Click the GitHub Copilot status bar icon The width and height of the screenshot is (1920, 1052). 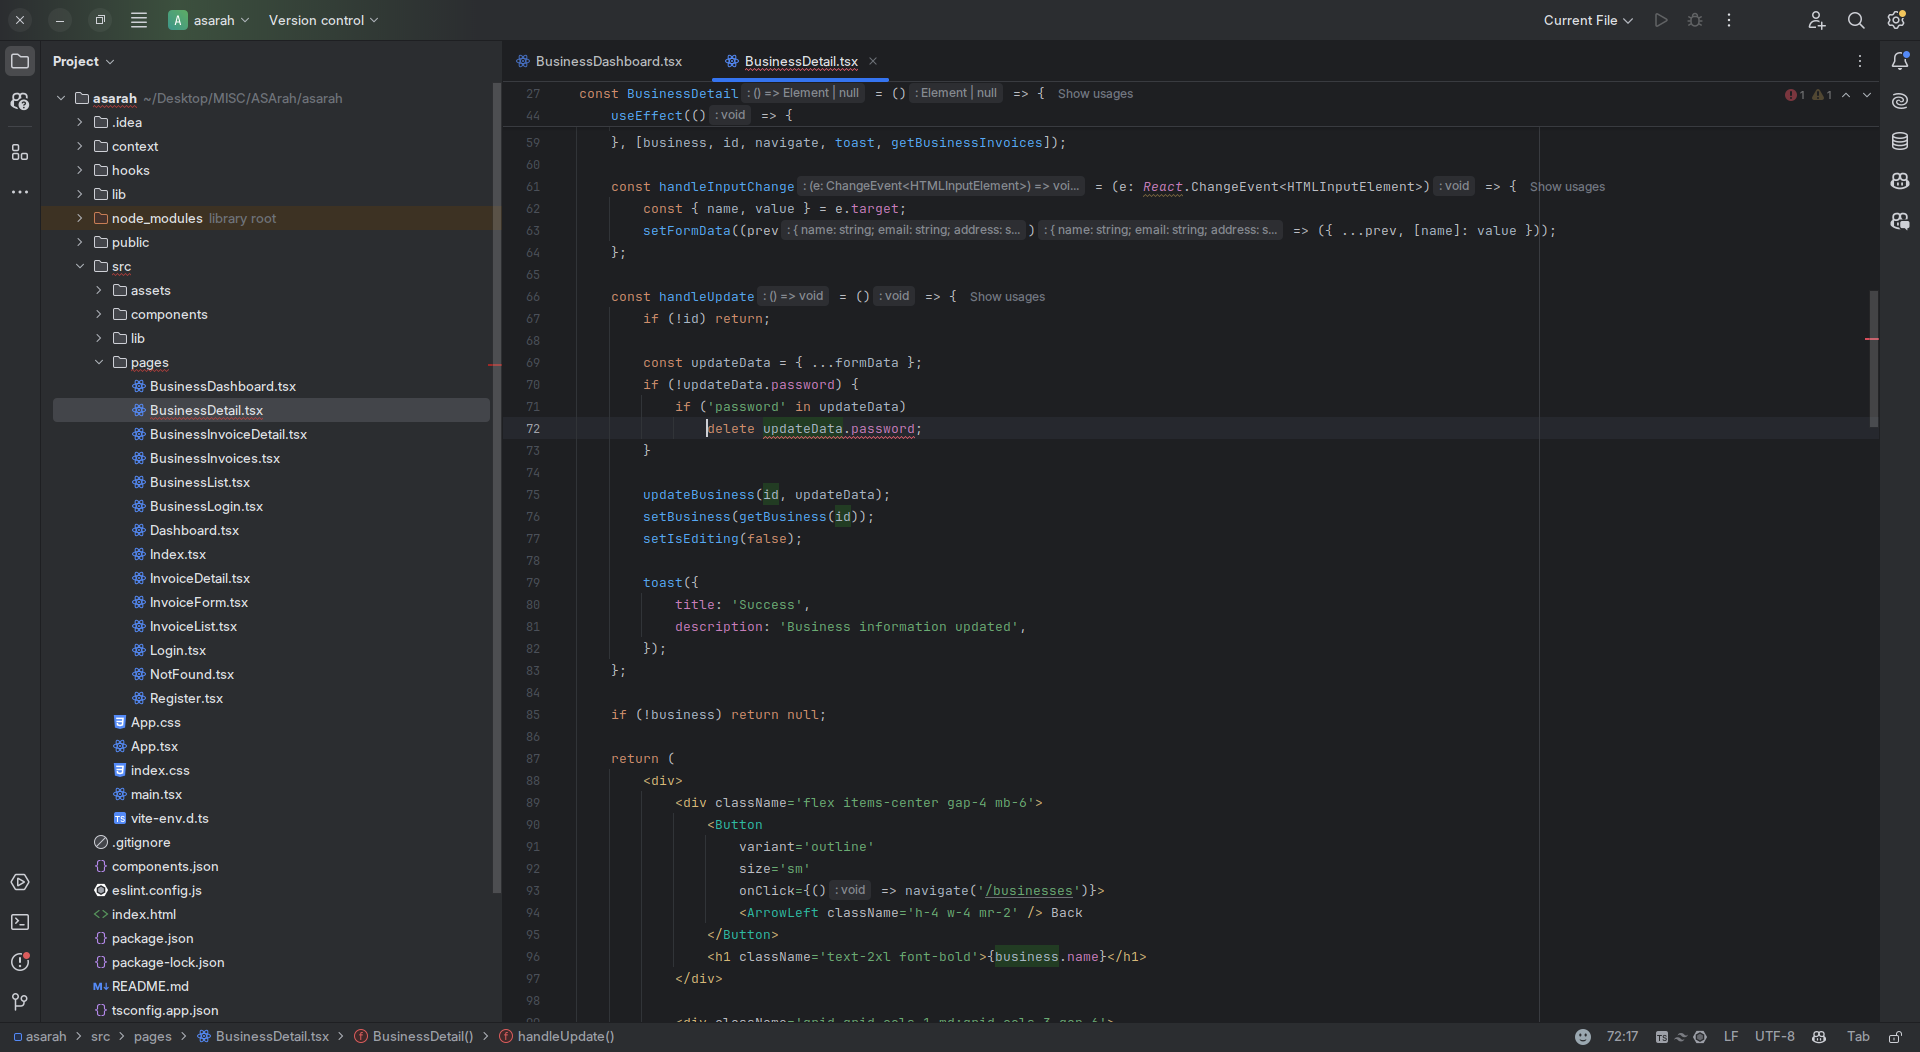tap(1820, 1037)
